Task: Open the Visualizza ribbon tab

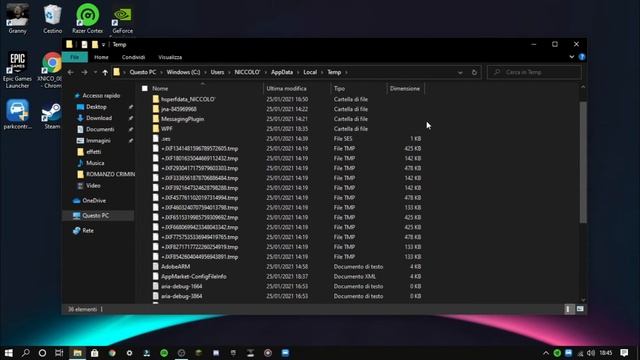Action: coord(170,57)
